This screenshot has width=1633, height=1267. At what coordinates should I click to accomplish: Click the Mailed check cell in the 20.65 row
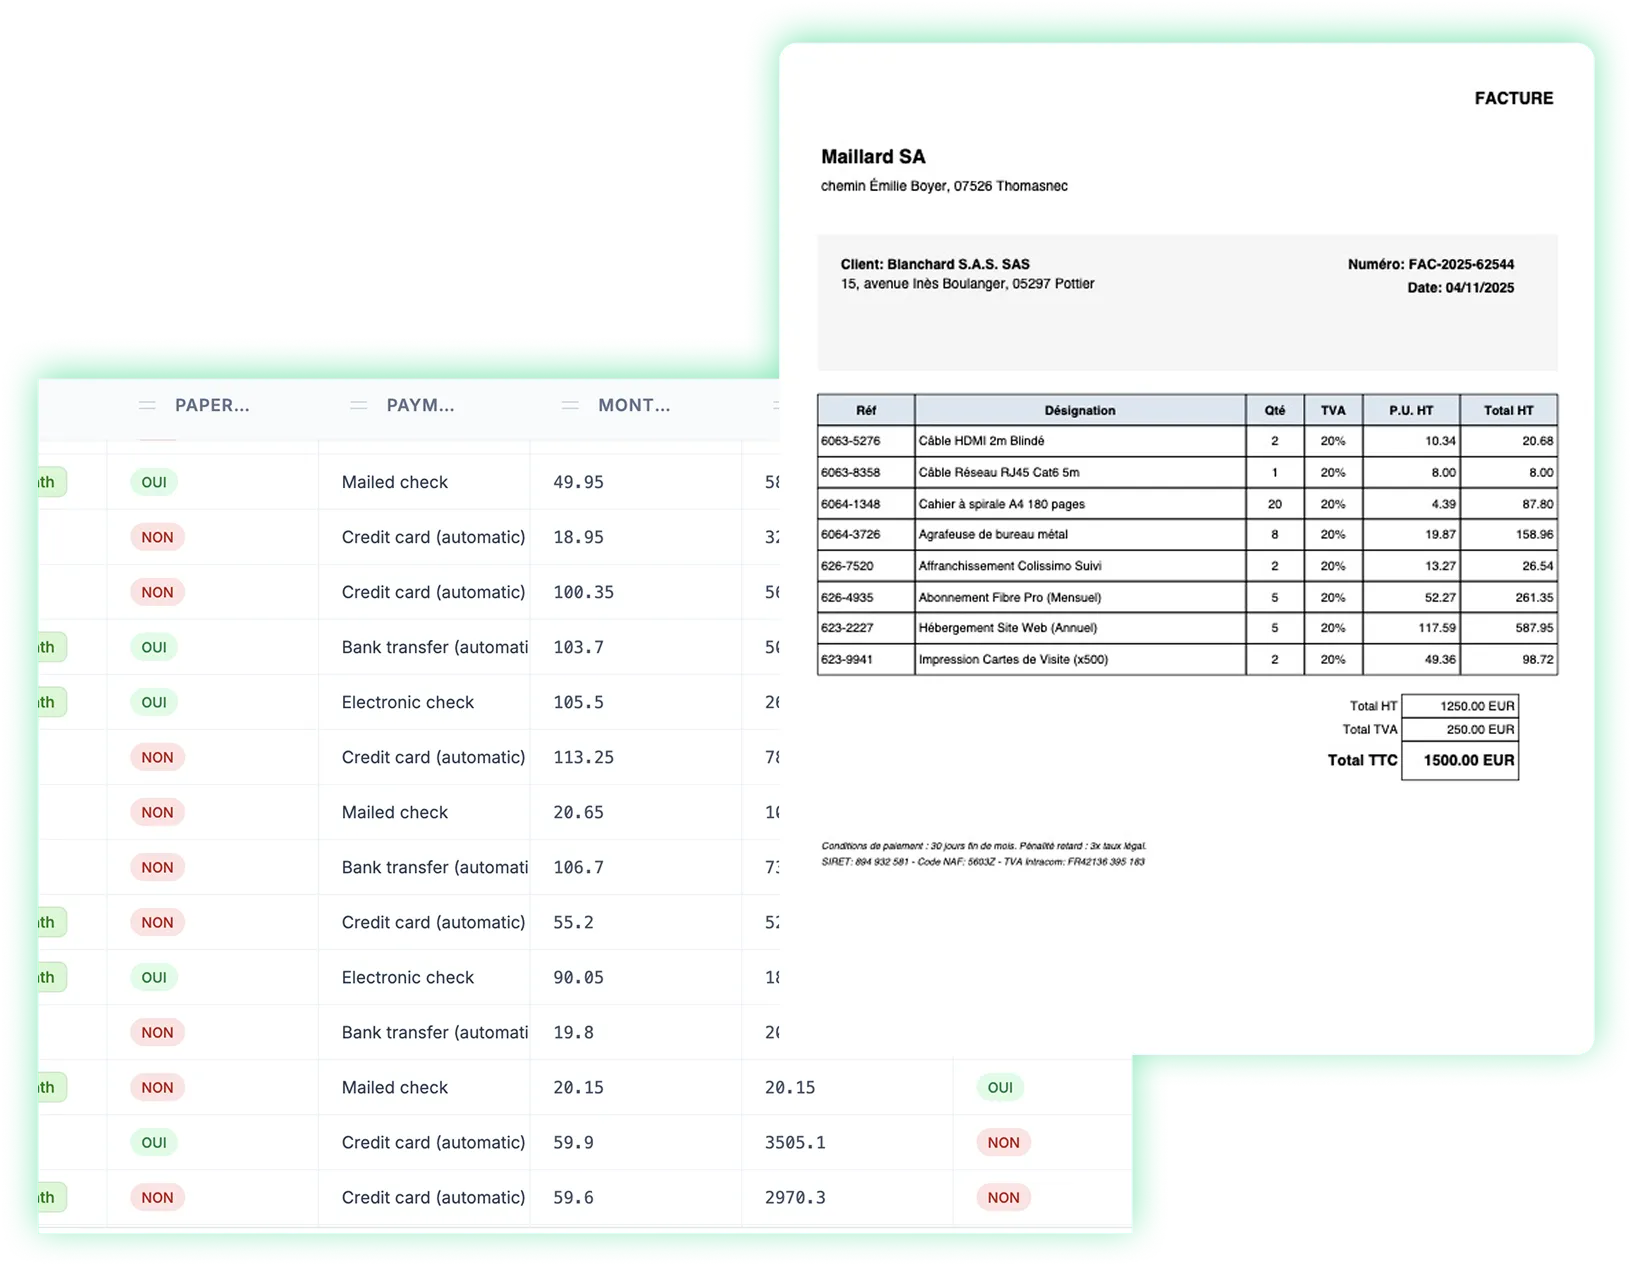tap(395, 812)
